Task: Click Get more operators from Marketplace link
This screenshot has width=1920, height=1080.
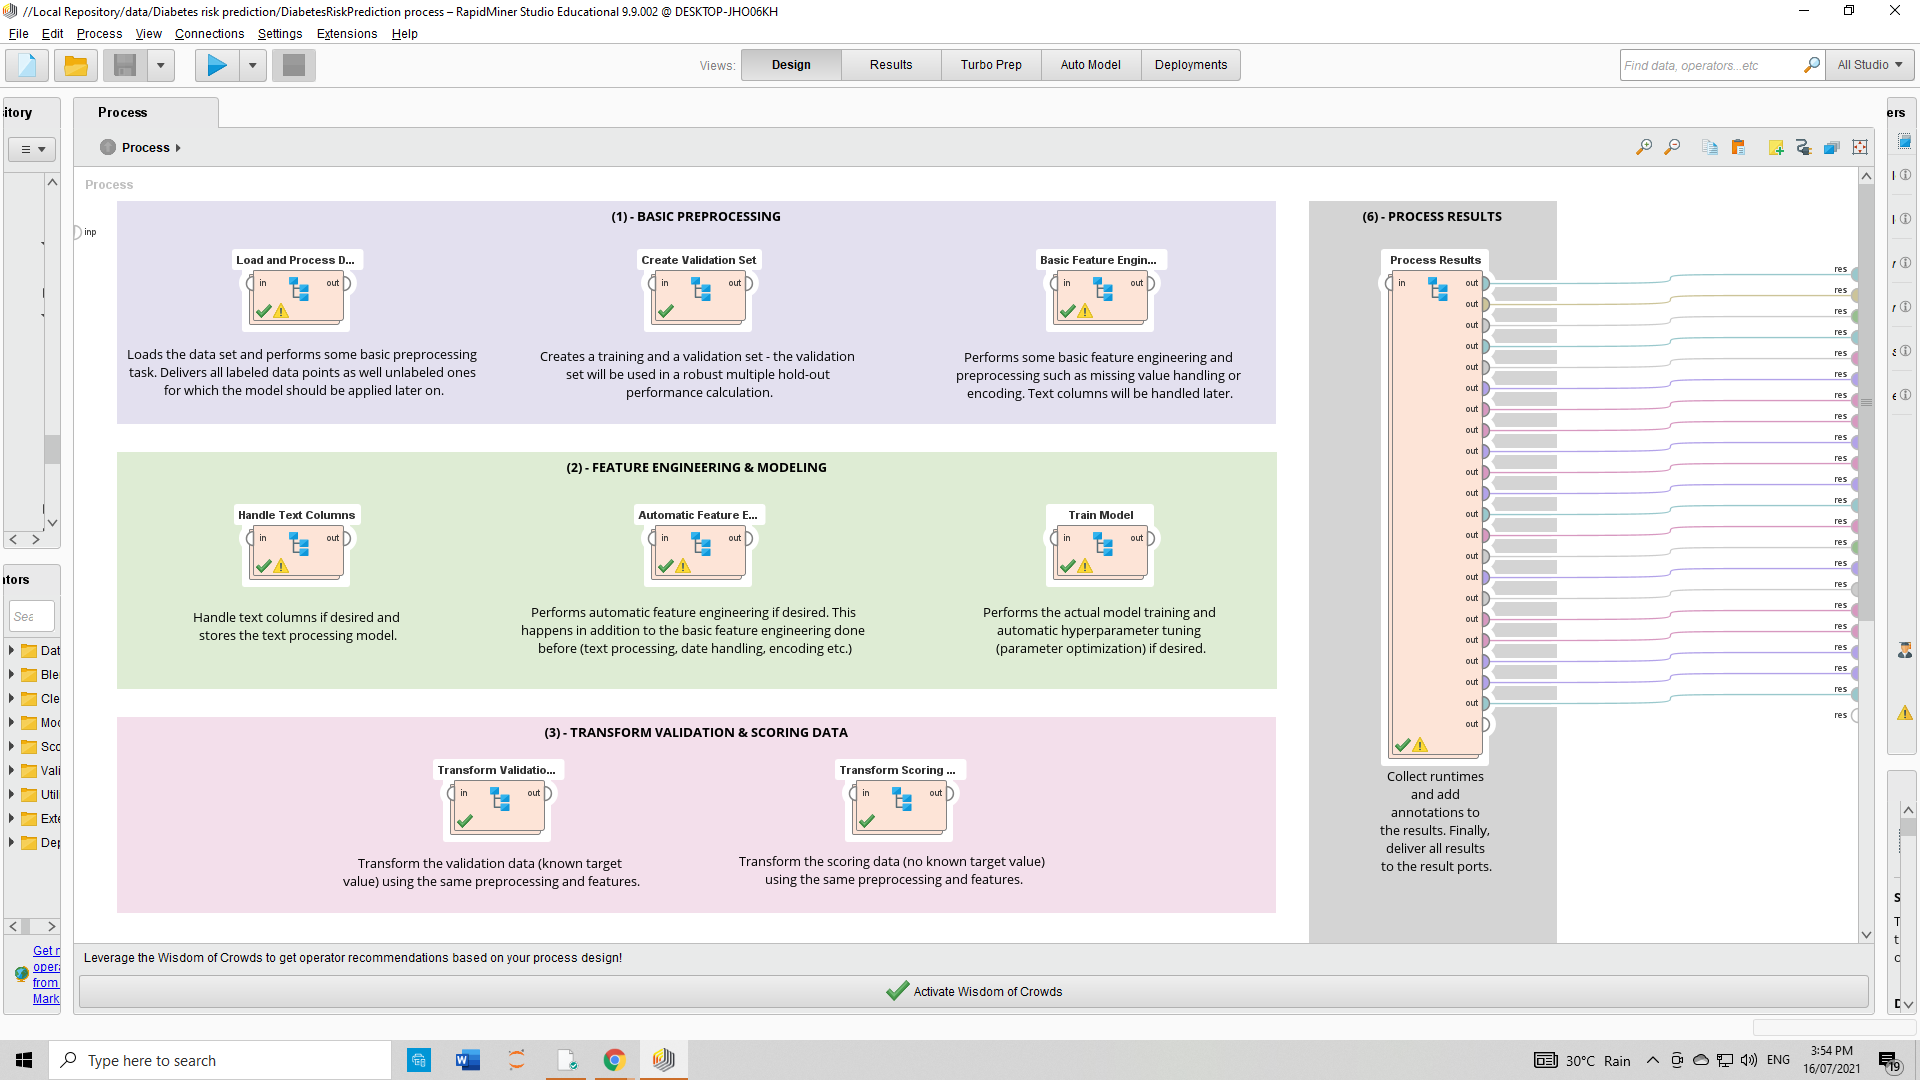Action: pos(46,975)
